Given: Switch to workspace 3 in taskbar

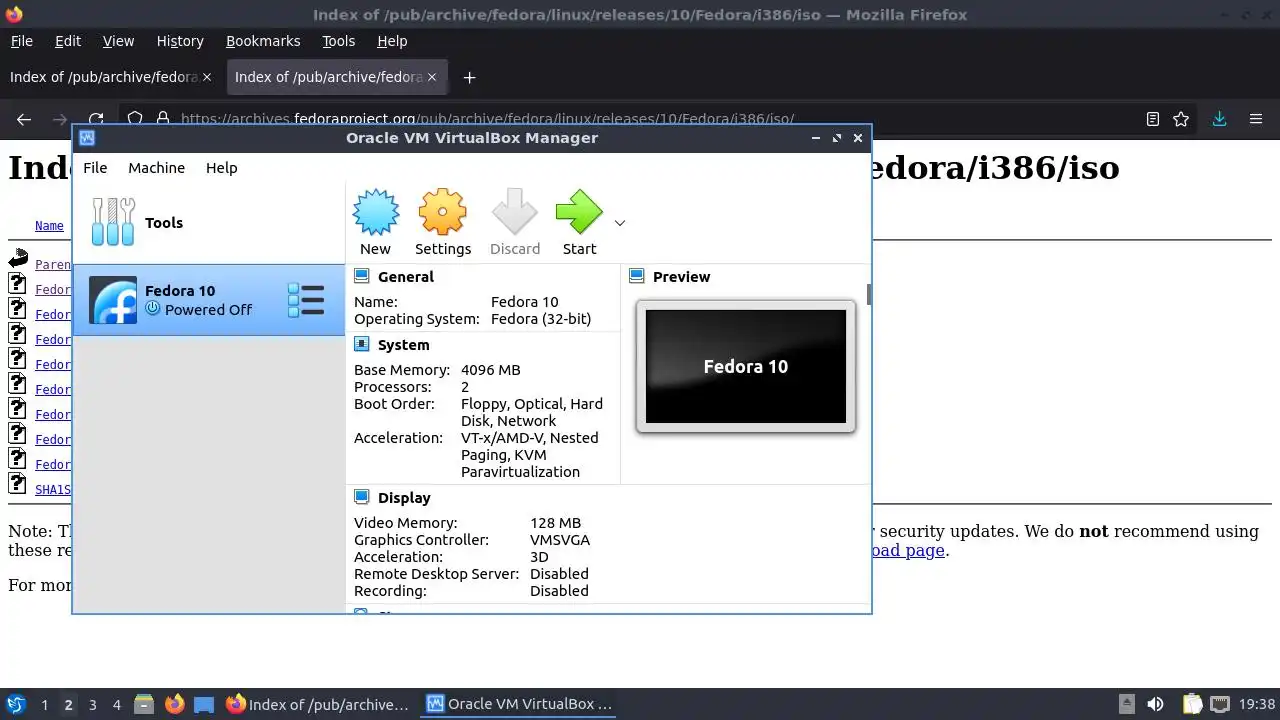Looking at the screenshot, I should click(x=92, y=705).
